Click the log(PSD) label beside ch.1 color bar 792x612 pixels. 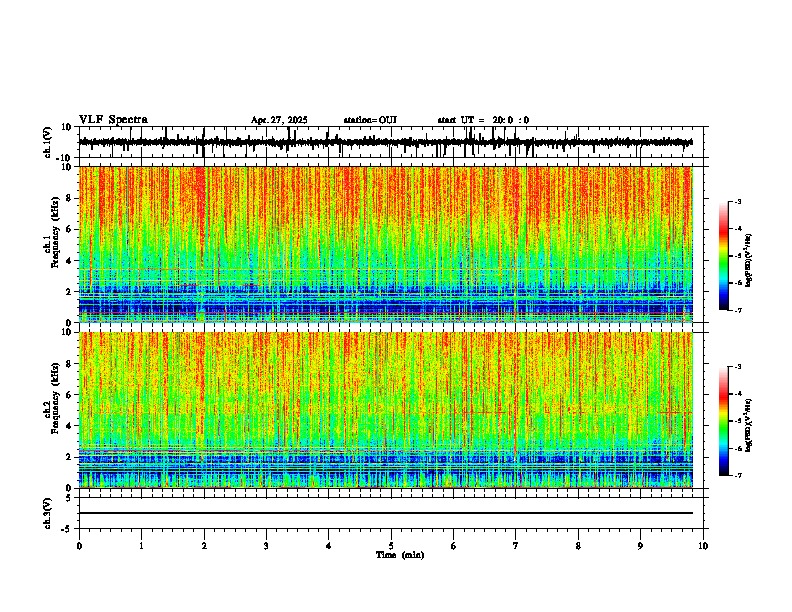point(748,260)
